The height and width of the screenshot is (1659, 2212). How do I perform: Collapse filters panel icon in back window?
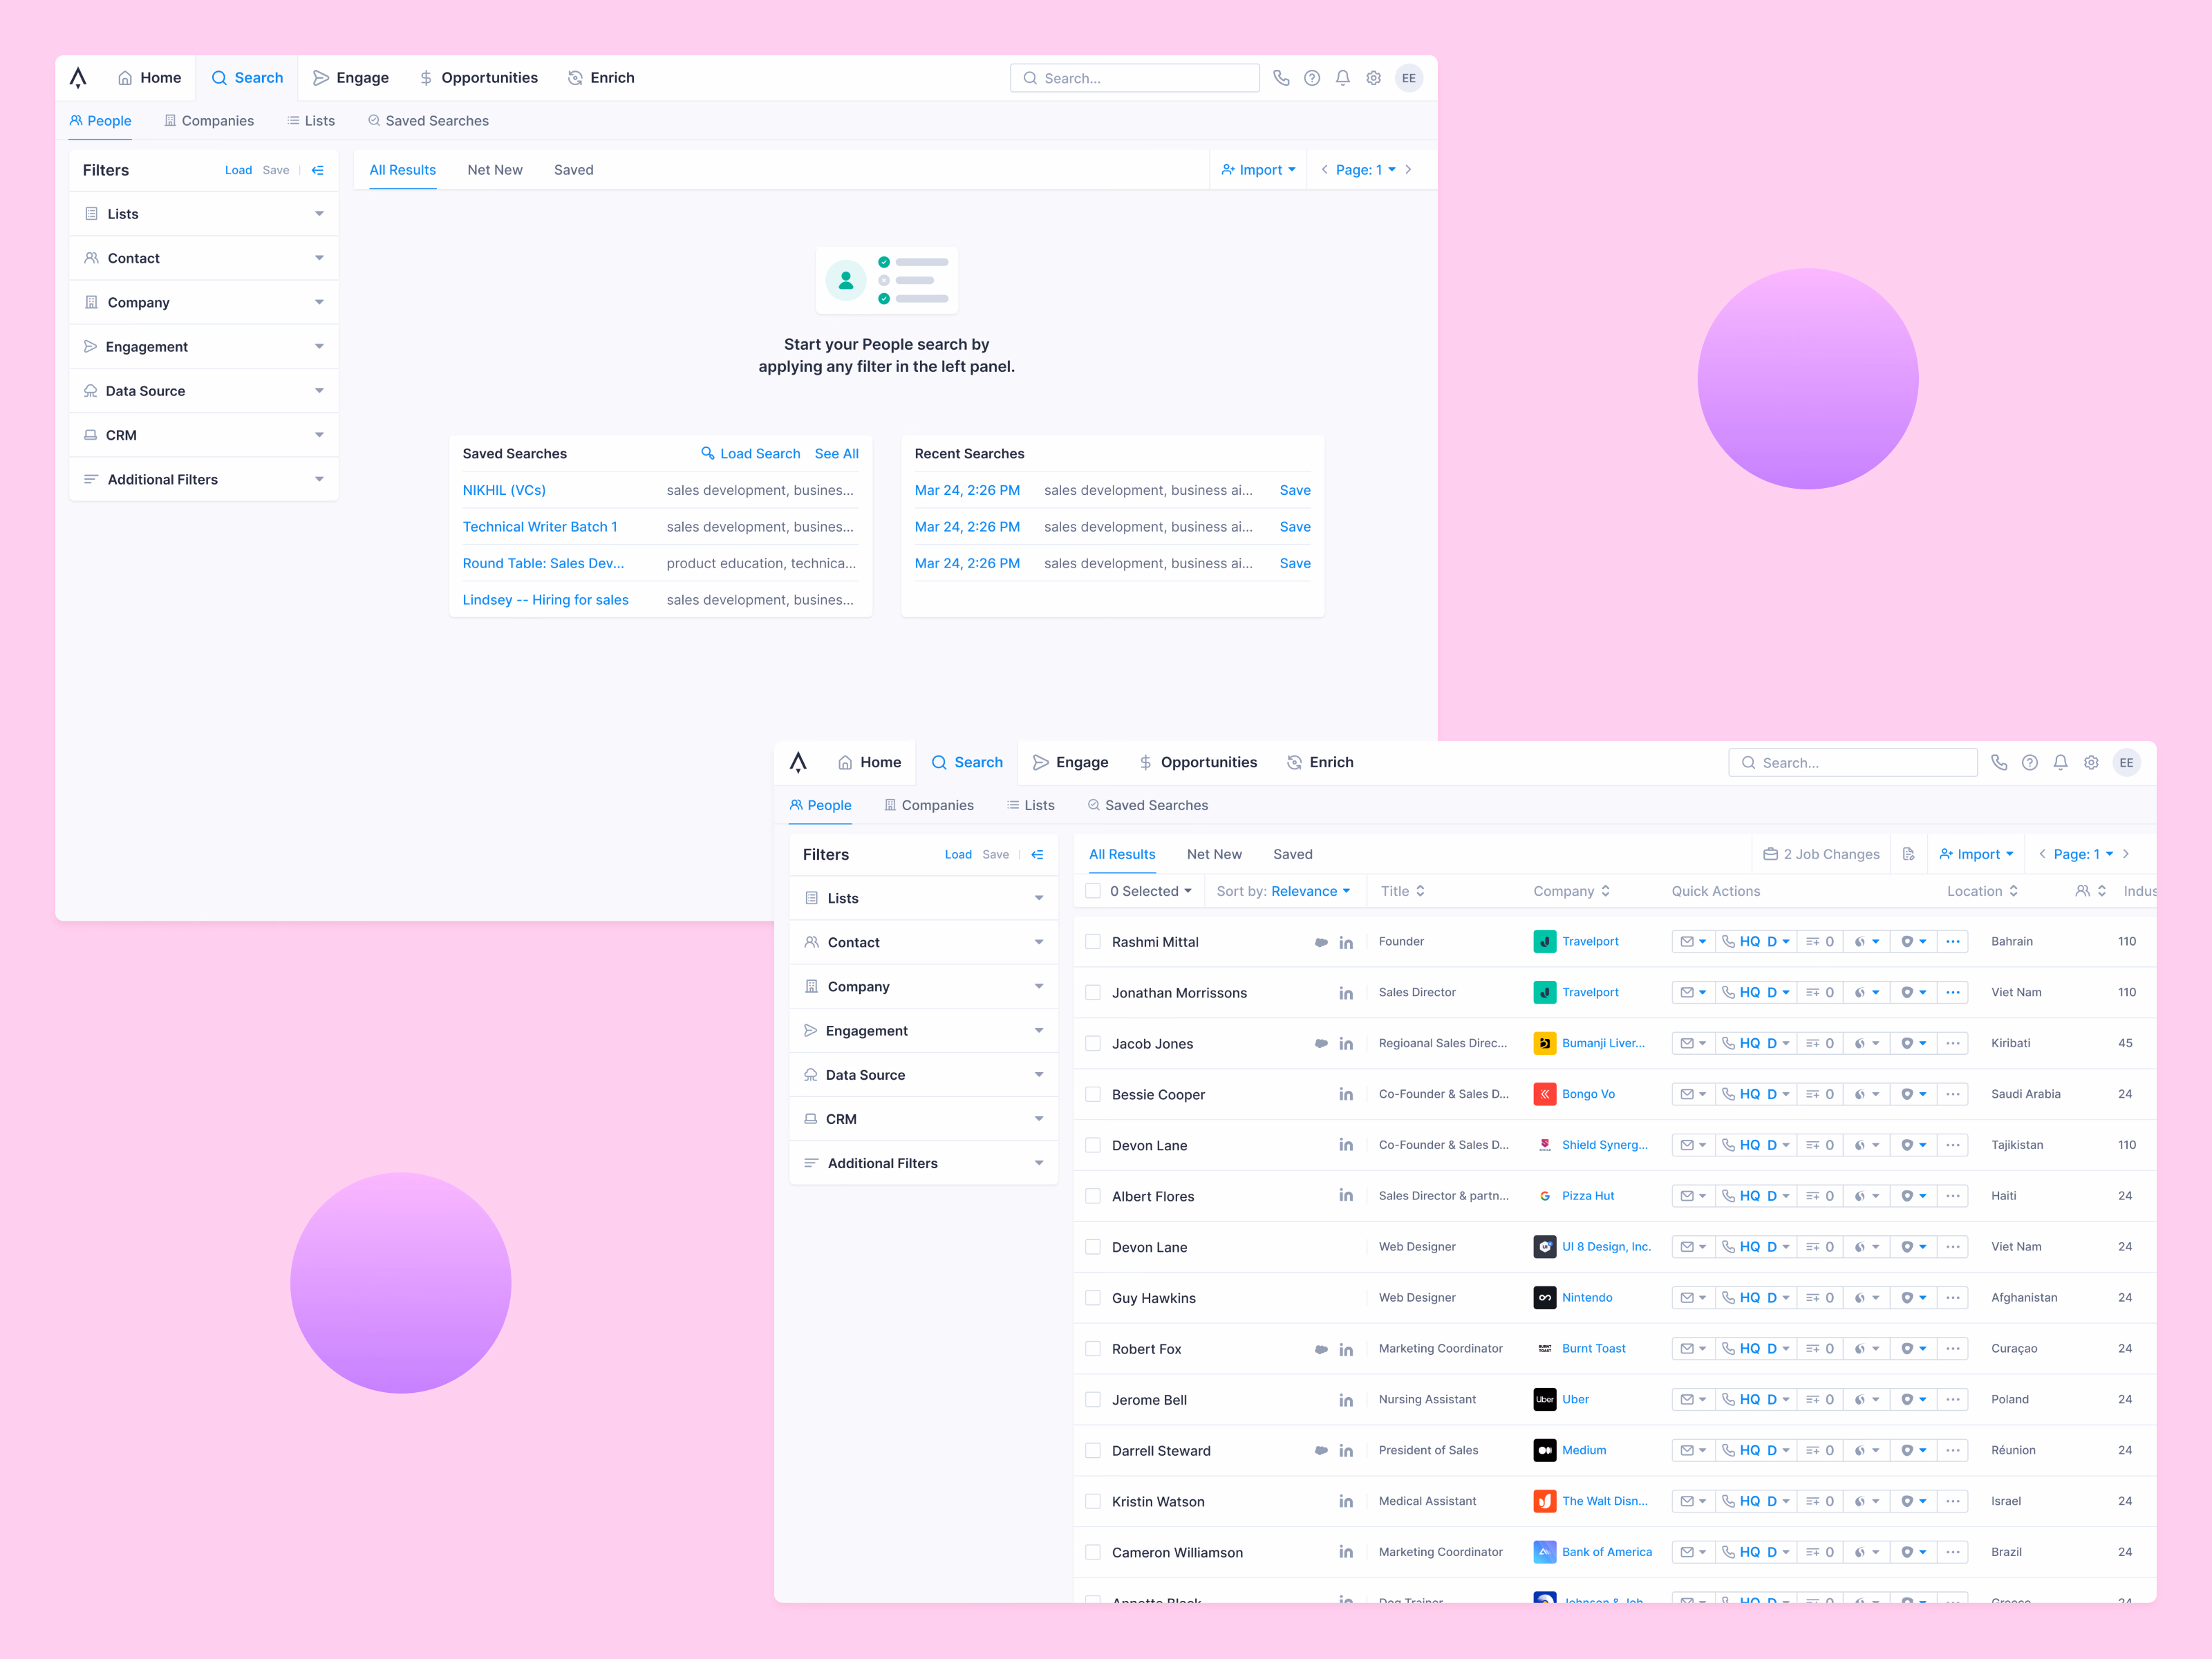318,170
